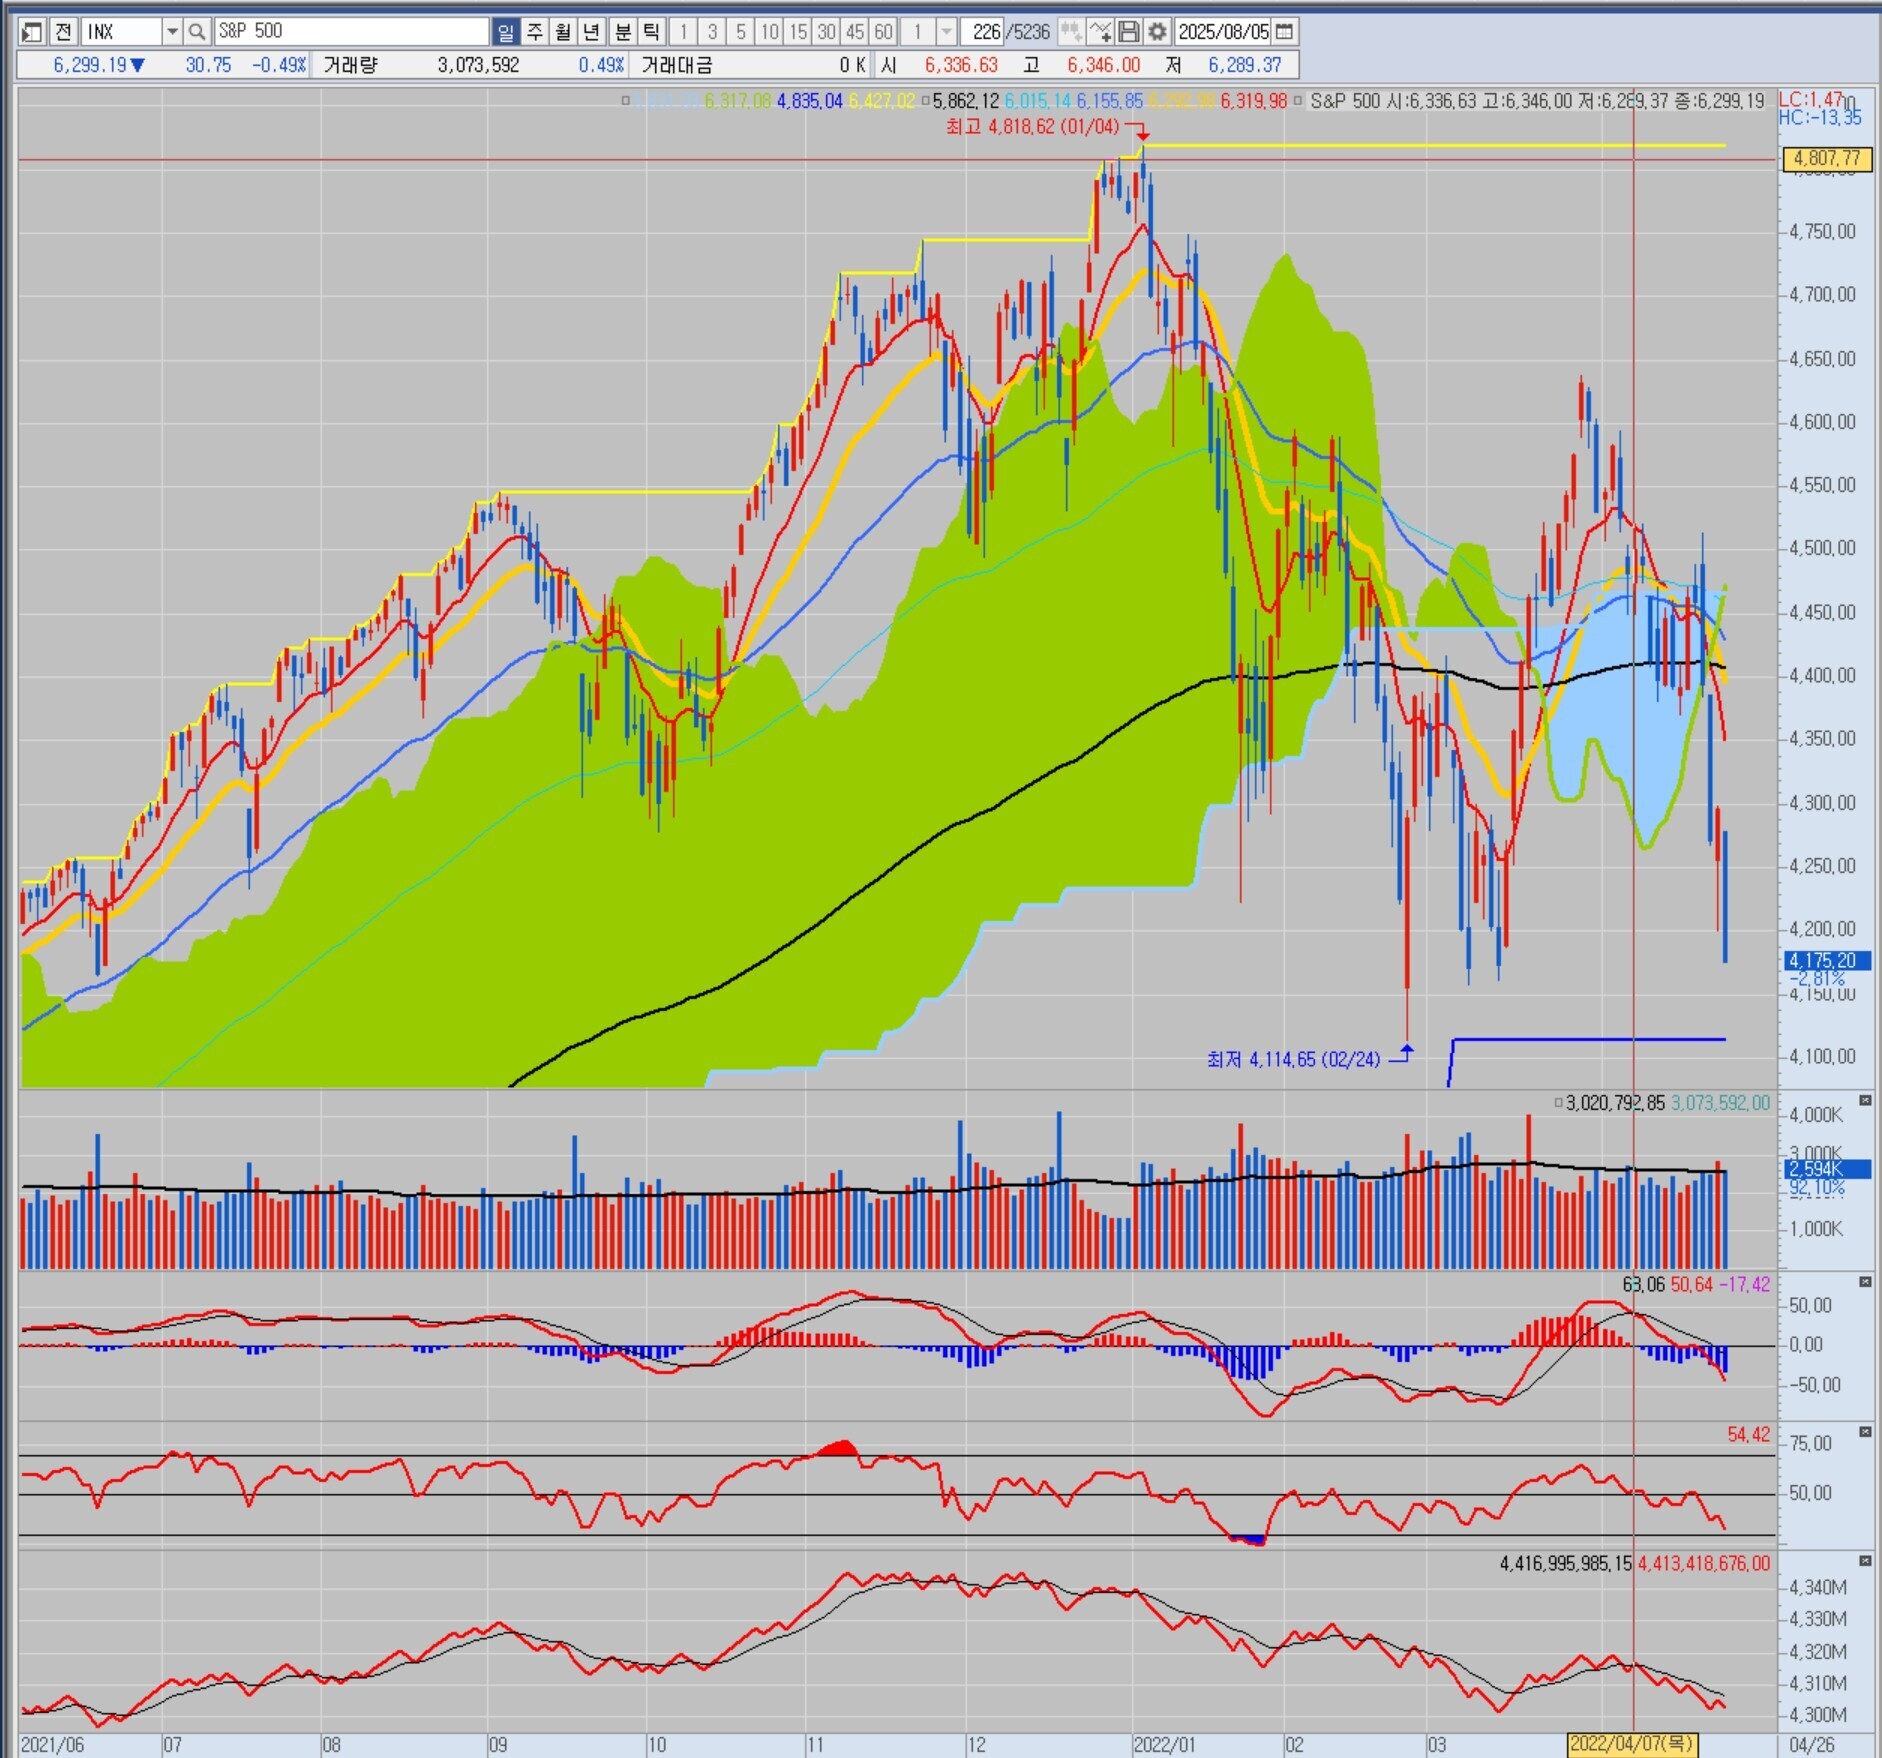The image size is (1882, 1758).
Task: Choose the 10 interval preset button
Action: 769,32
